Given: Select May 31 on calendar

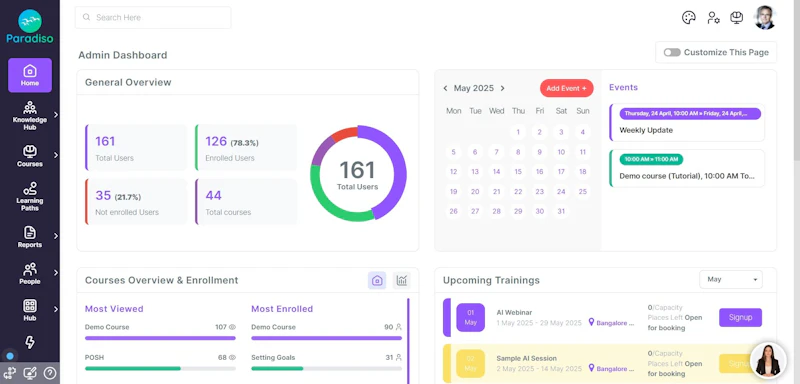Looking at the screenshot, I should coord(561,211).
